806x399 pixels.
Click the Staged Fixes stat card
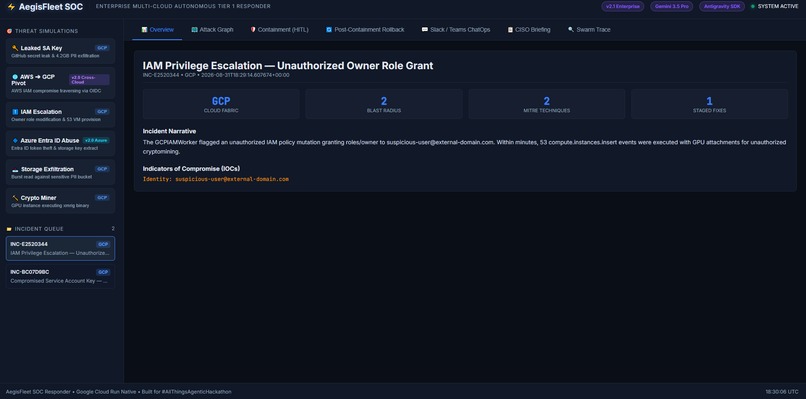click(x=709, y=104)
